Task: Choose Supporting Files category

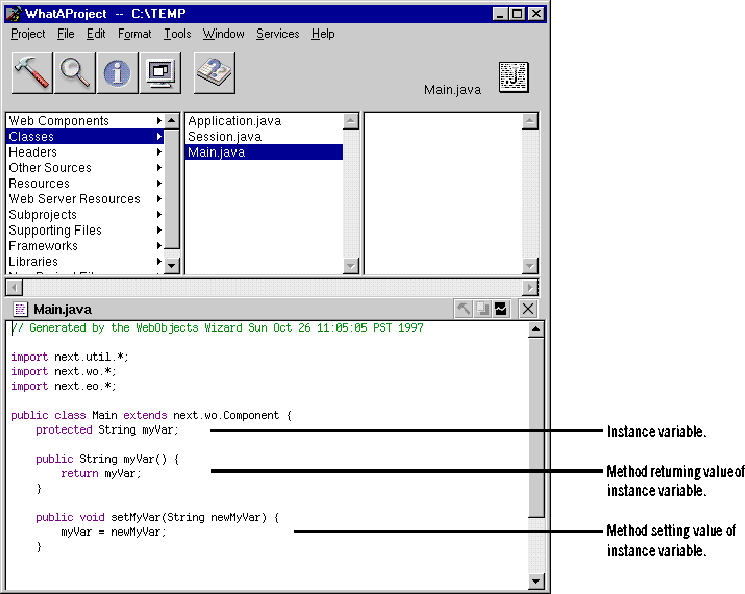Action: [55, 230]
